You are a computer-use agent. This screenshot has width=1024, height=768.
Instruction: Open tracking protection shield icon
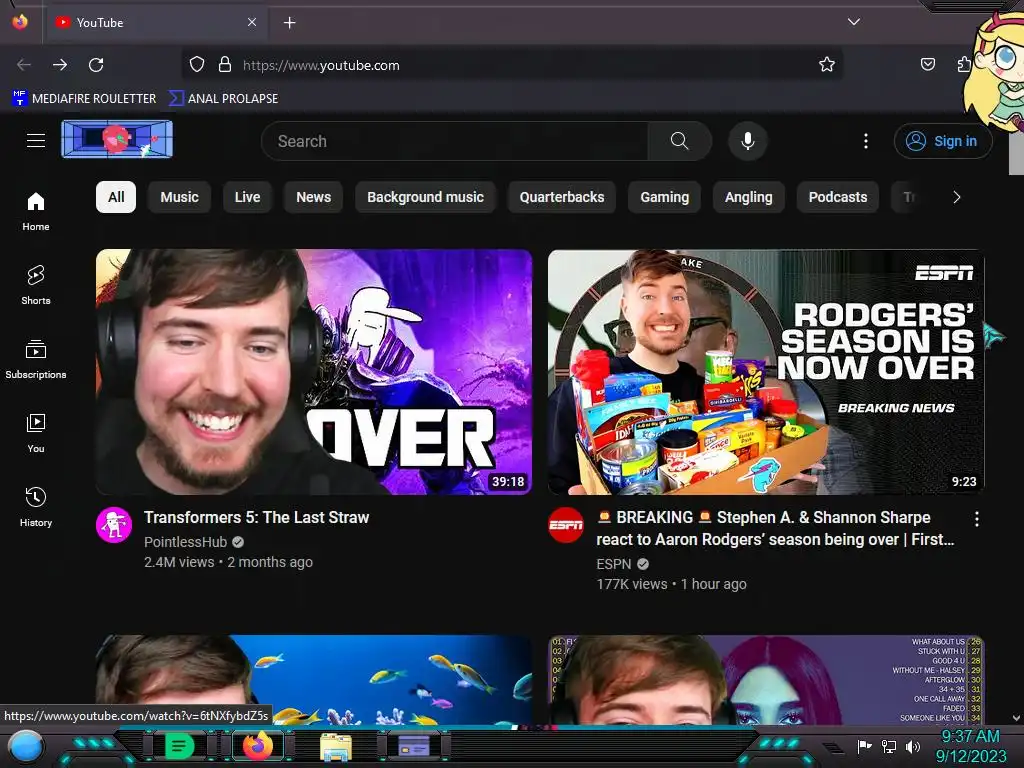point(197,65)
